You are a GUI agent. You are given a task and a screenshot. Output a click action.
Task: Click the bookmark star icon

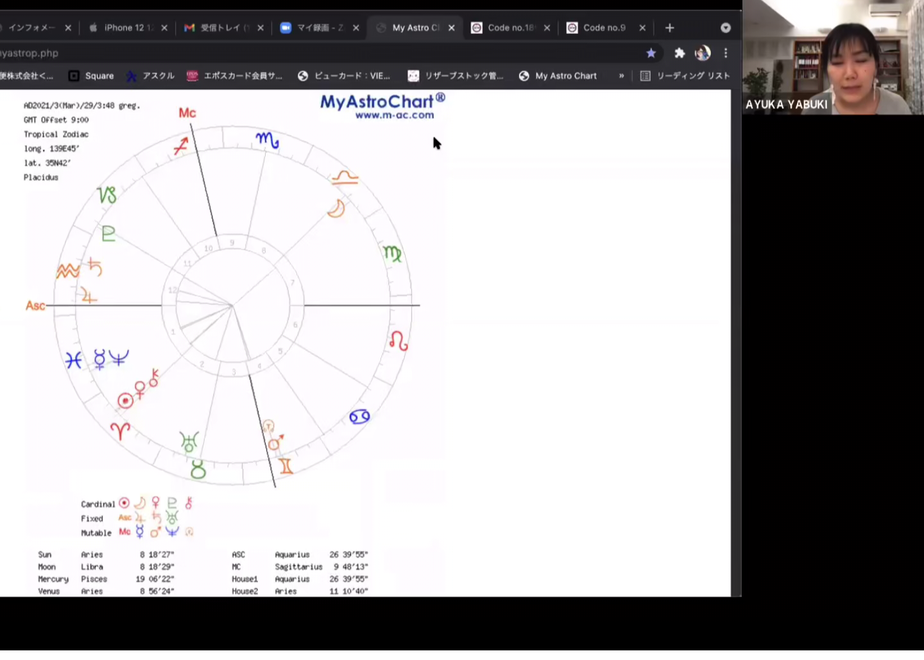click(651, 53)
